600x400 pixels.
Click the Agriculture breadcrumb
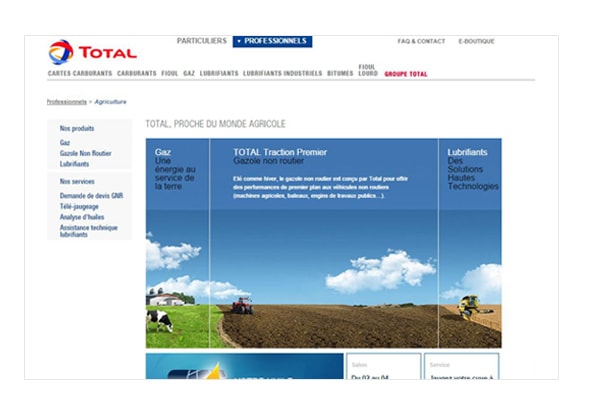(x=110, y=102)
